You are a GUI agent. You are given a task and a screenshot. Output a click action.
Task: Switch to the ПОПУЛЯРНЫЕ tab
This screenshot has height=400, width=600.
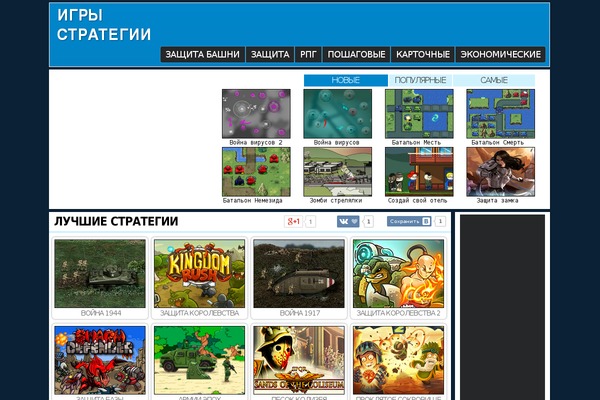point(420,80)
